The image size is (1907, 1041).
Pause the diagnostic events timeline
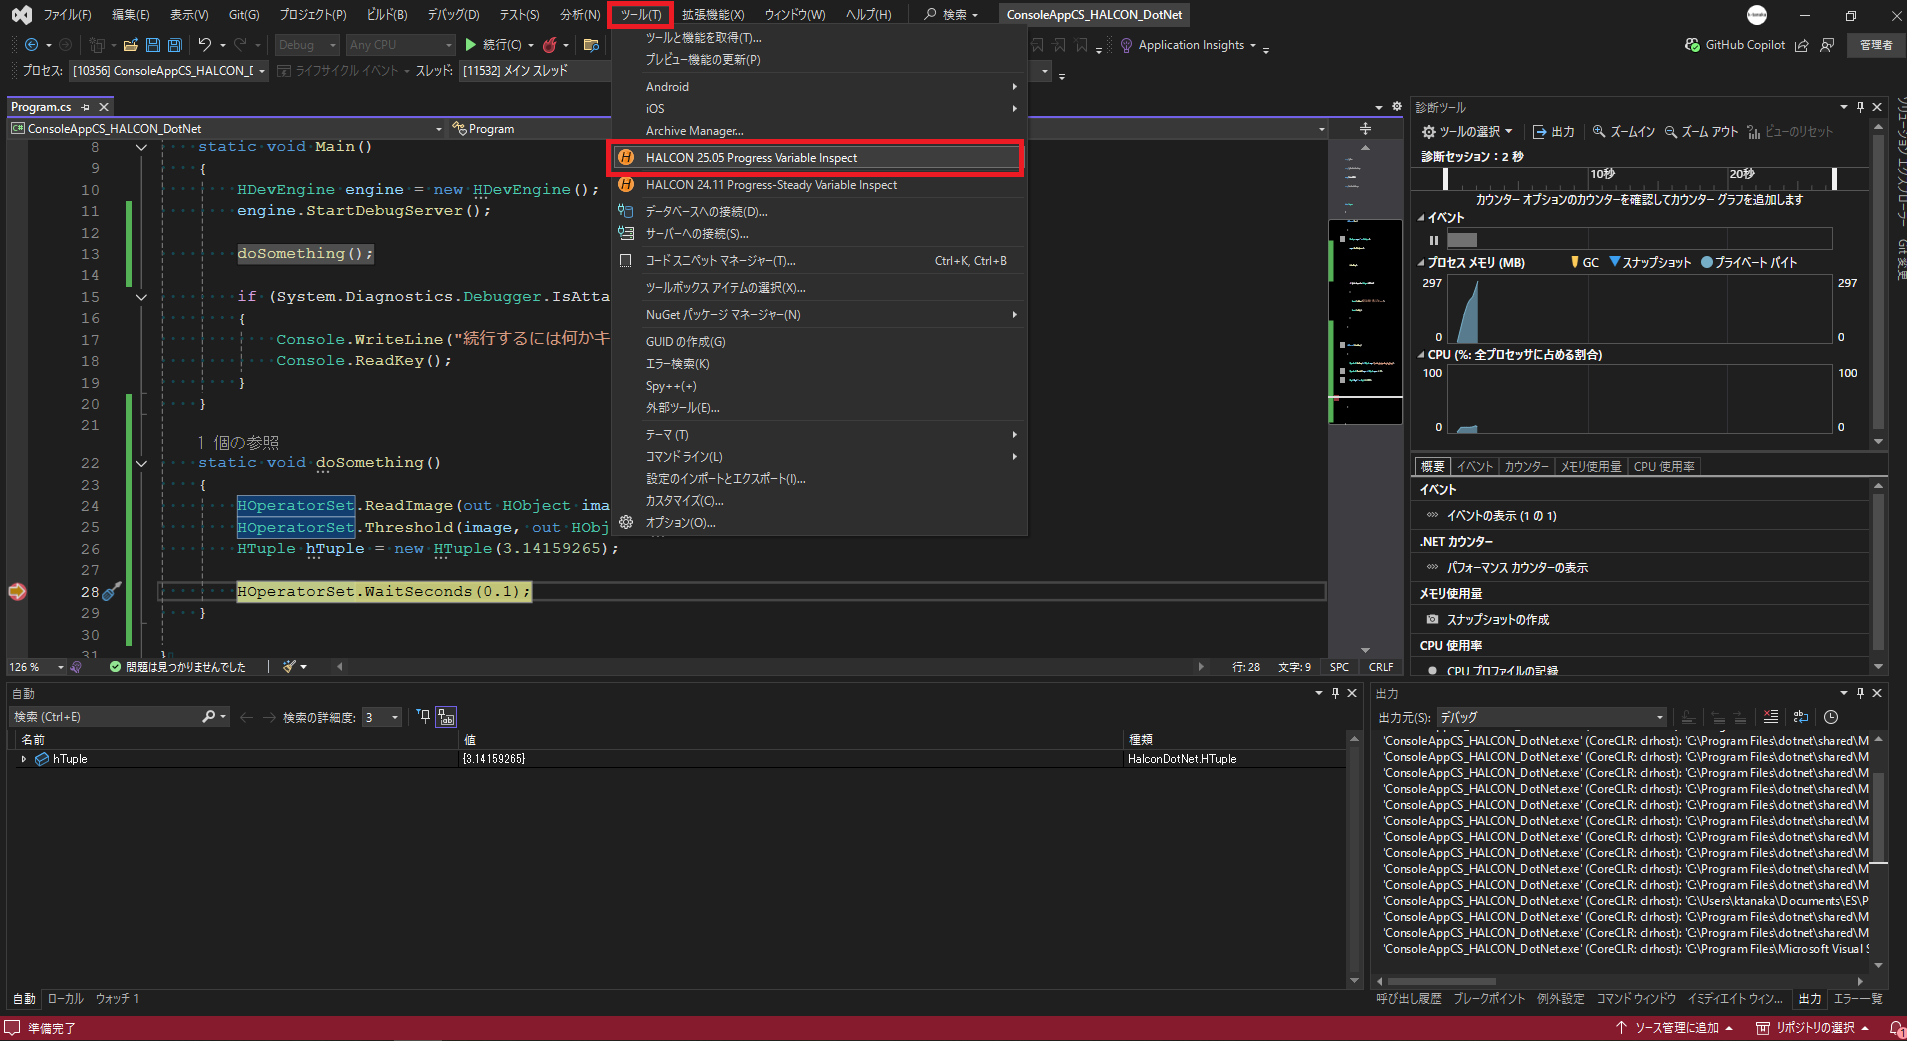(1434, 240)
